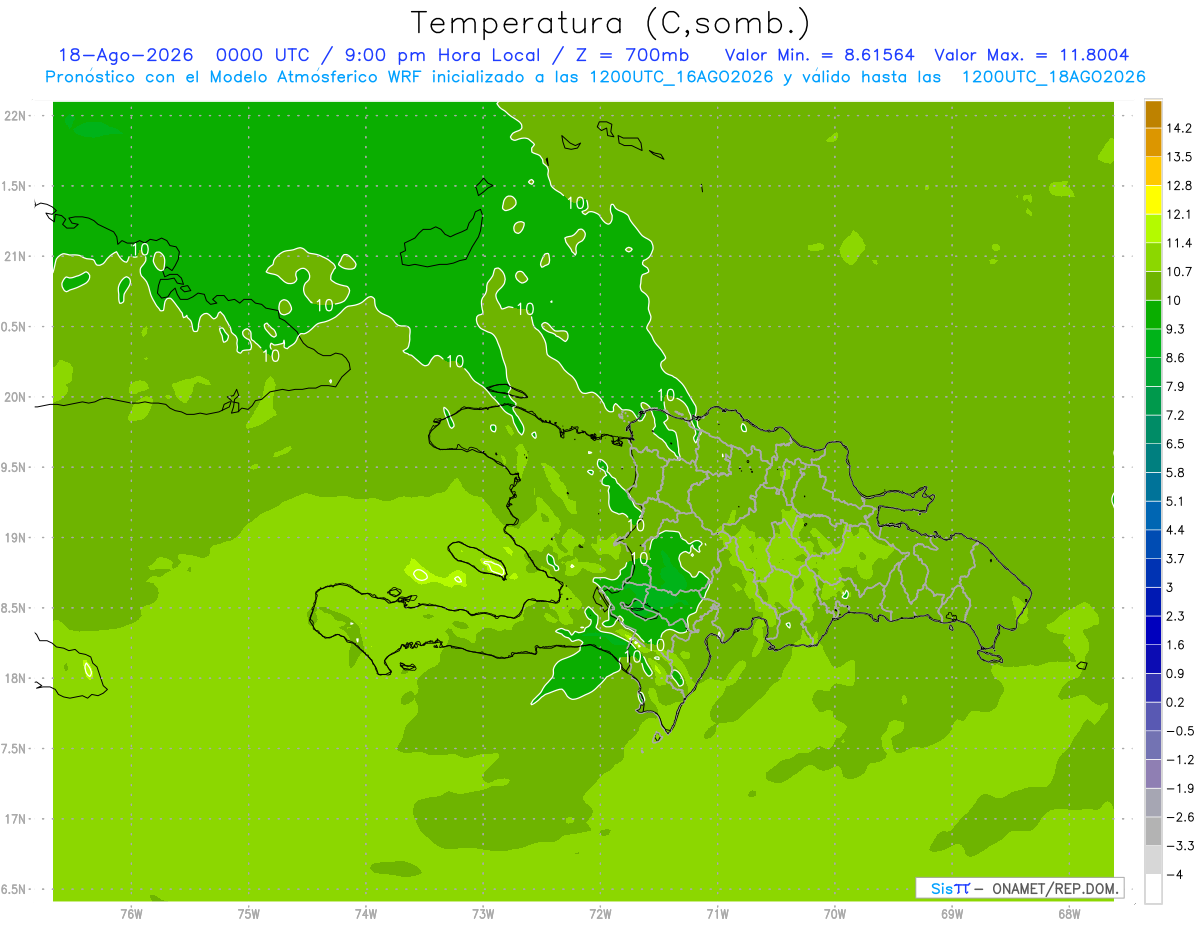The image size is (1200, 927).
Task: Click "9:00 pm Hora Local" text
Action: [x=443, y=56]
